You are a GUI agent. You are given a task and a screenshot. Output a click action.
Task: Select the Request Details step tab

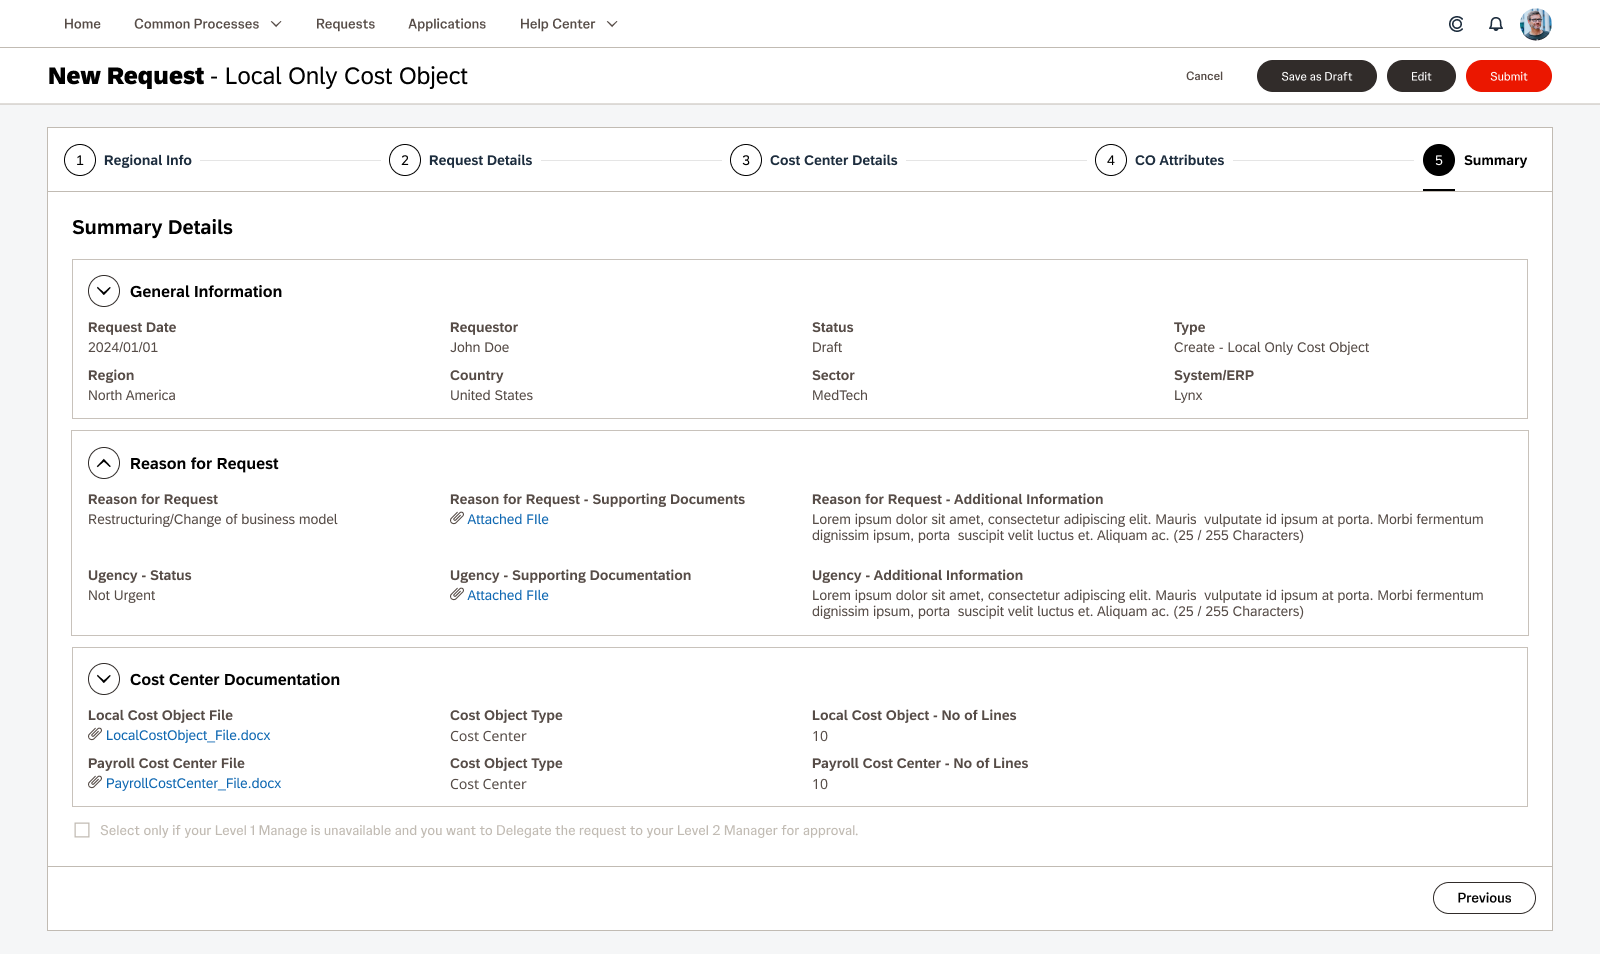[x=480, y=160]
